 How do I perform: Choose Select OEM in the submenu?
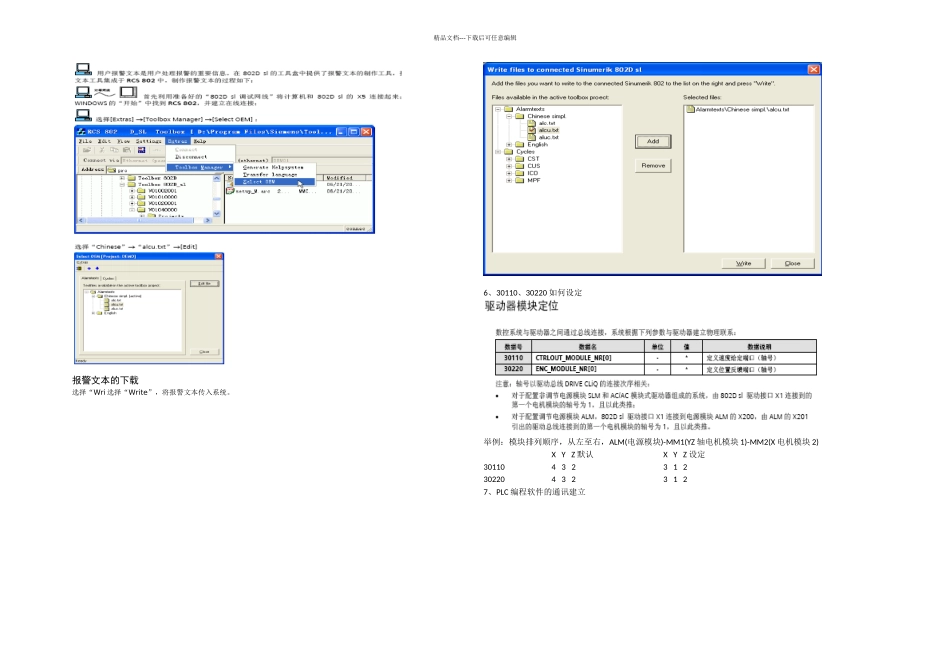[x=274, y=182]
